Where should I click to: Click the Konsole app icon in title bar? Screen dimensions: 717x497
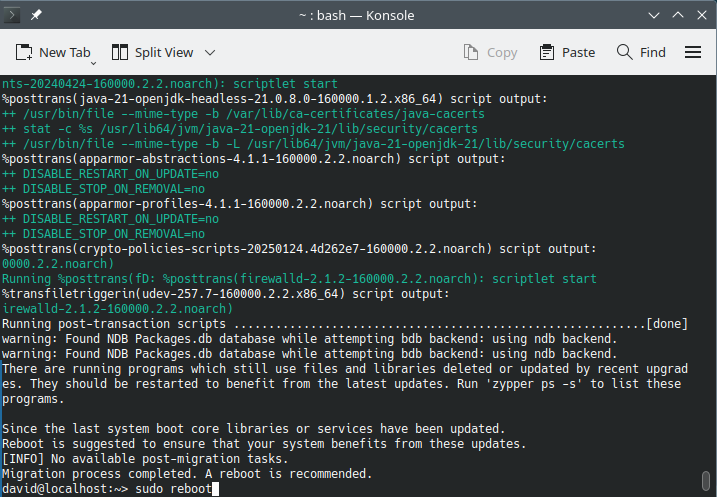pyautogui.click(x=12, y=15)
